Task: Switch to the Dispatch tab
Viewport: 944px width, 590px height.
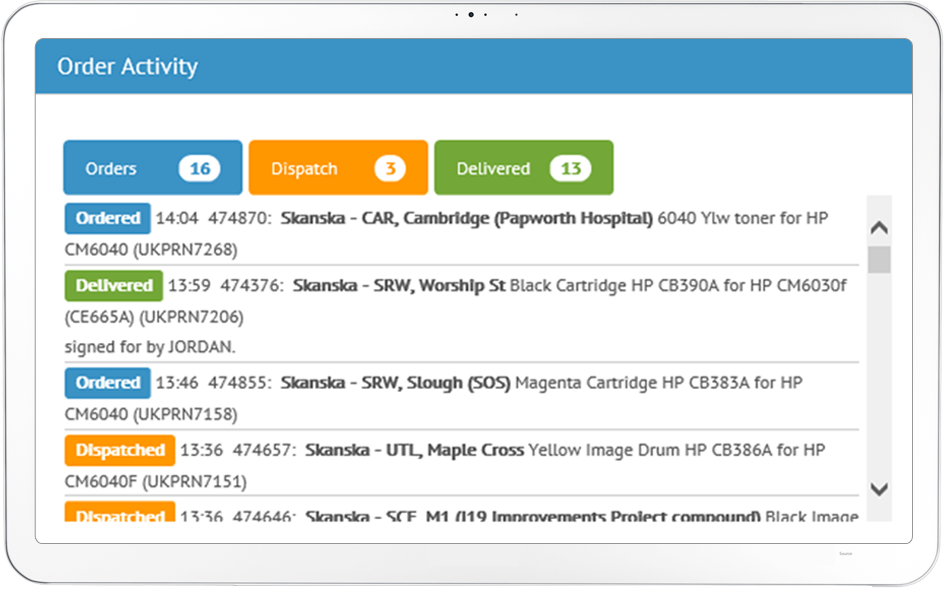Action: [338, 168]
